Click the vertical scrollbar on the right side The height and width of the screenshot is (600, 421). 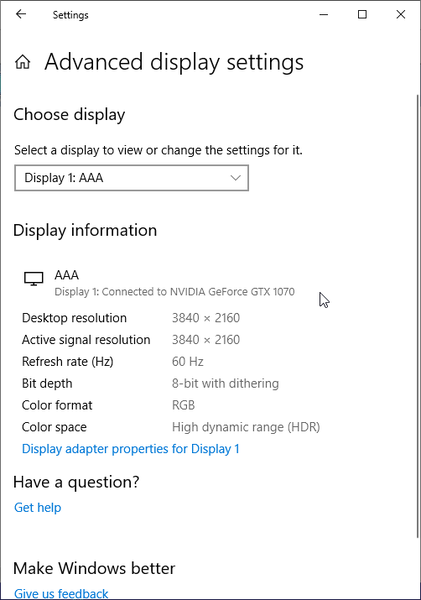[417, 316]
